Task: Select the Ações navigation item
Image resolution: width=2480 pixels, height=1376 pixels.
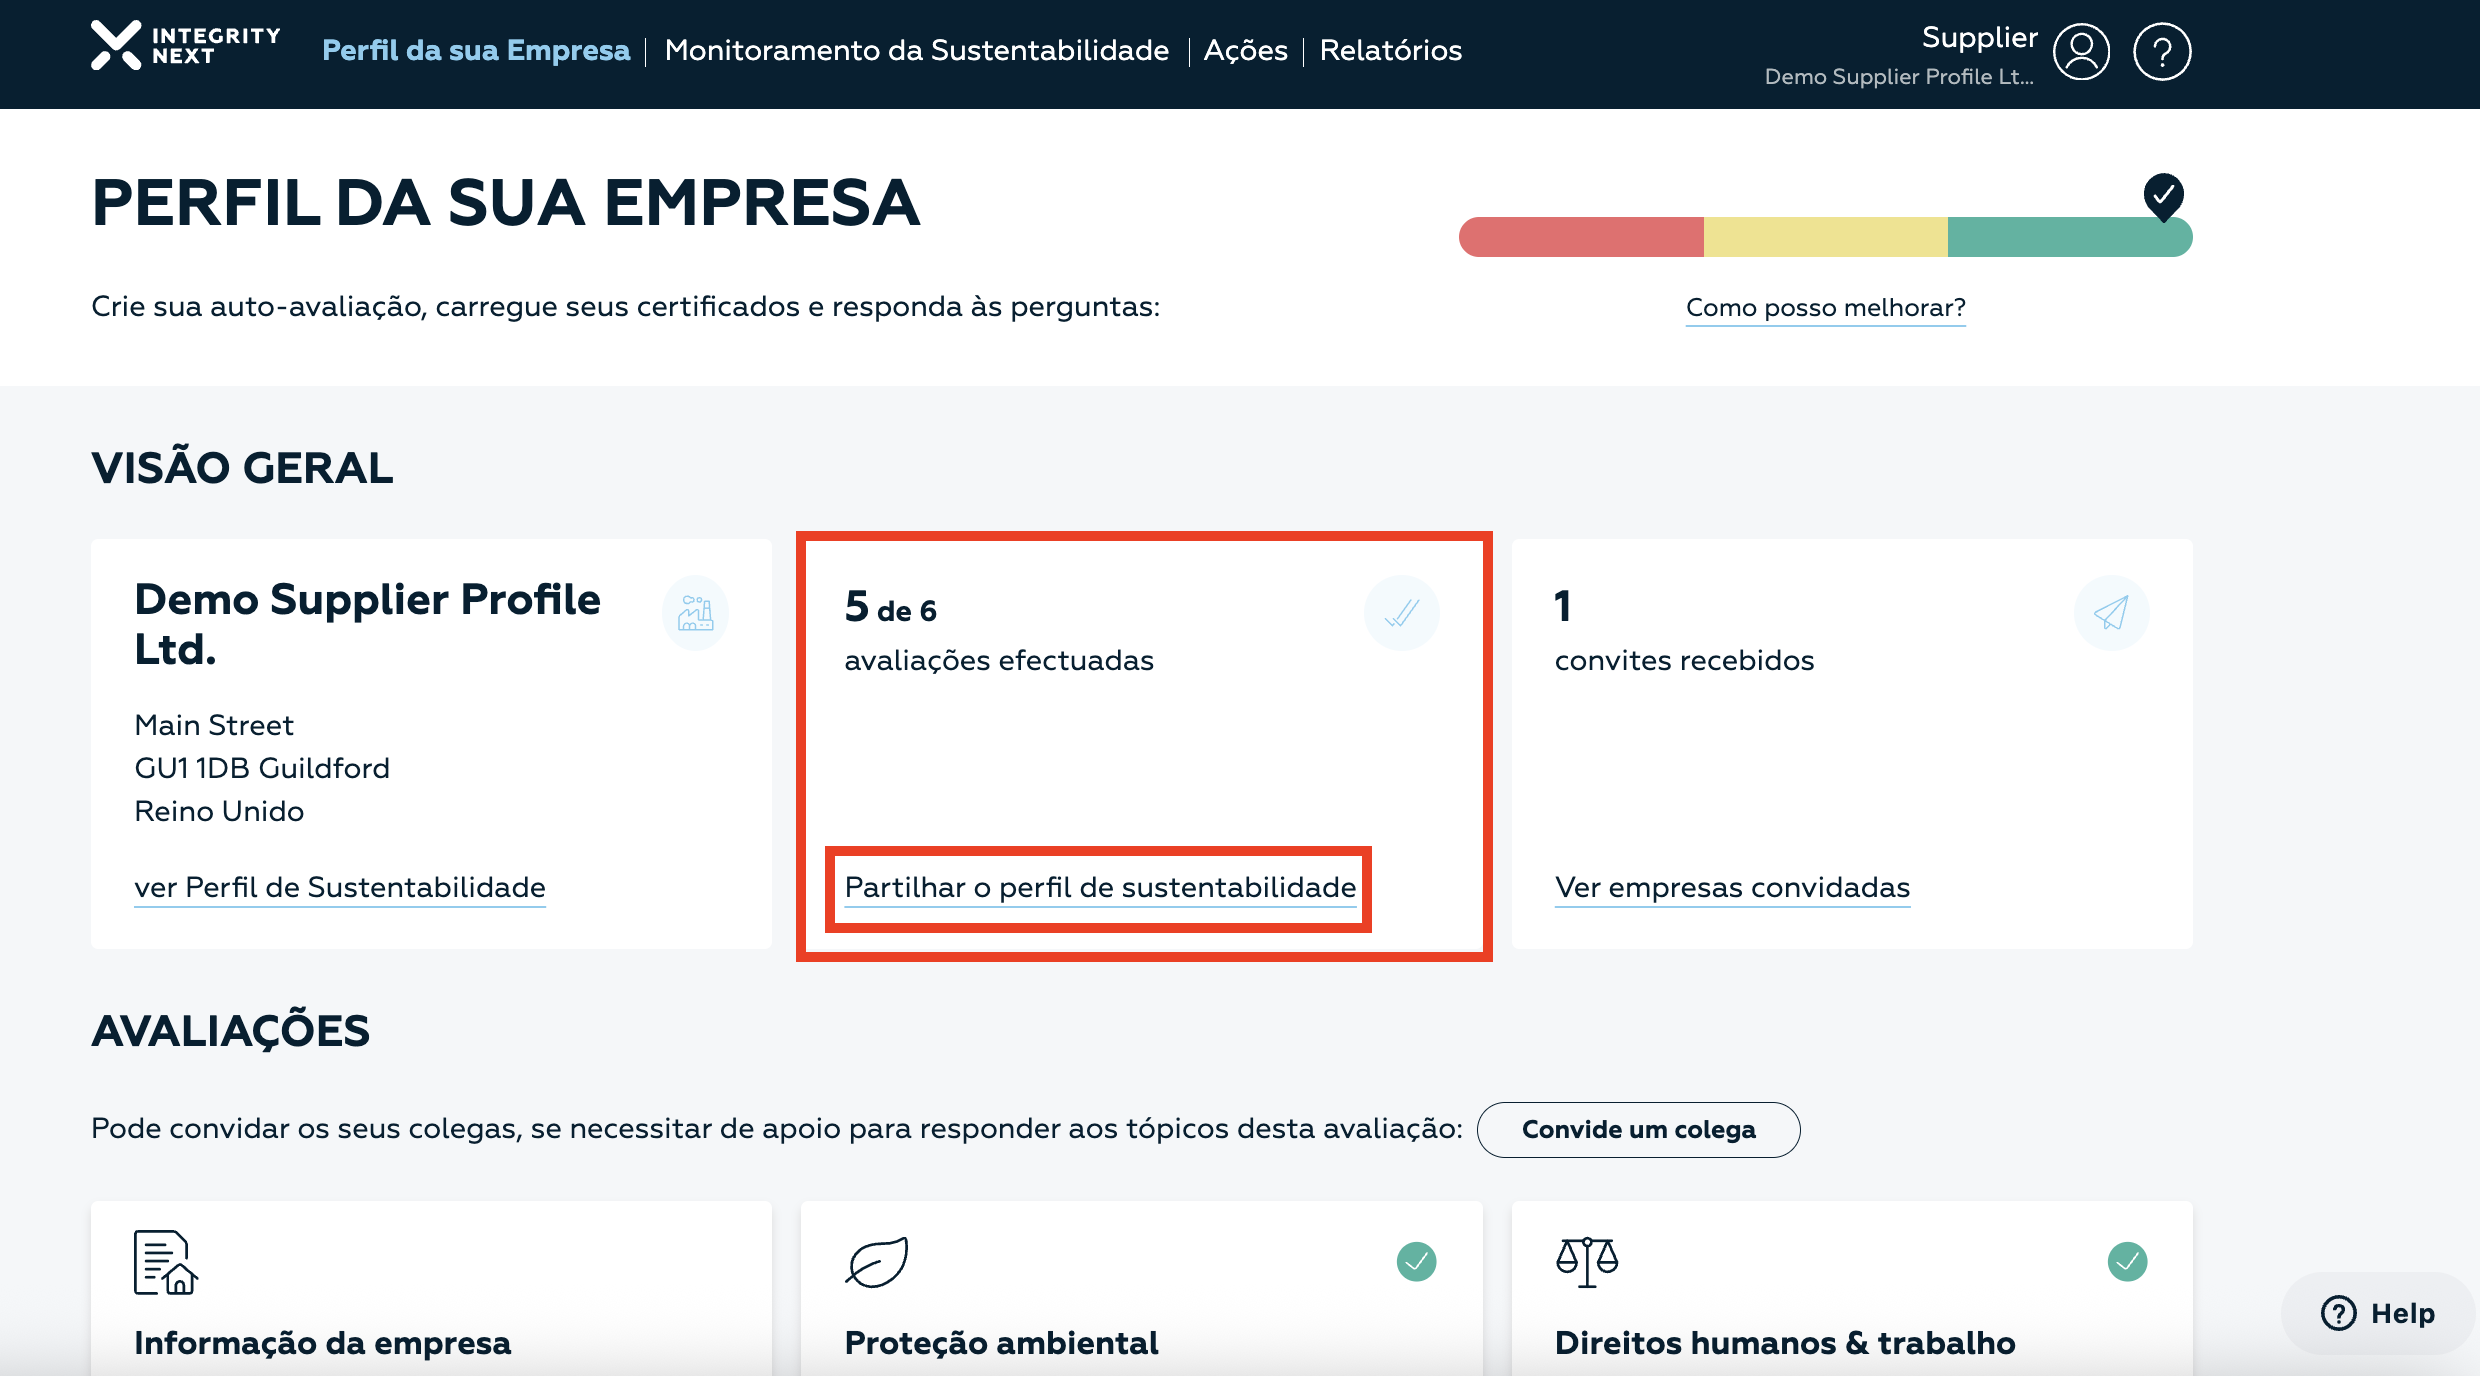Action: [x=1245, y=50]
